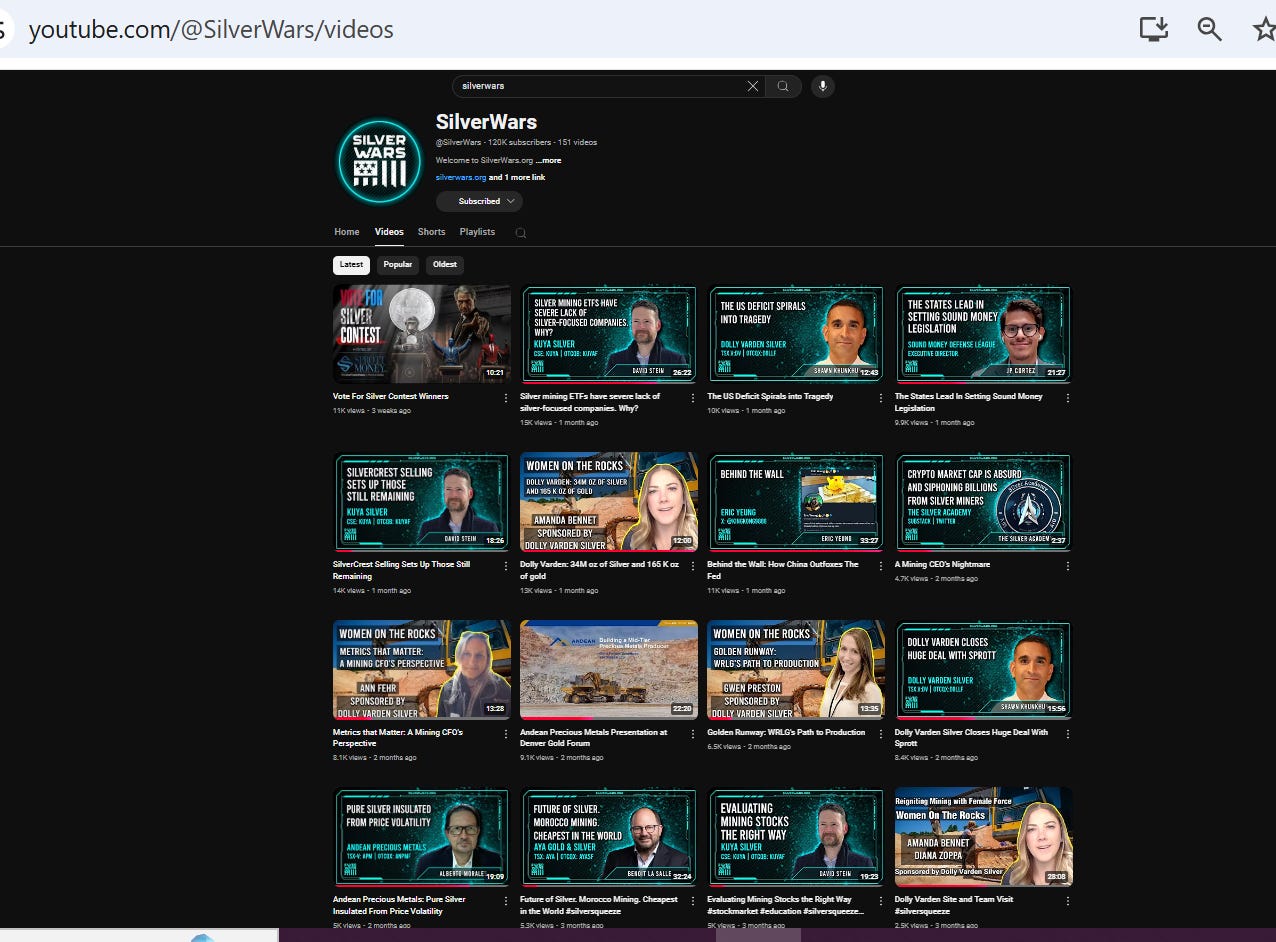
Task: Sort videos by Popular chip
Action: click(x=398, y=265)
